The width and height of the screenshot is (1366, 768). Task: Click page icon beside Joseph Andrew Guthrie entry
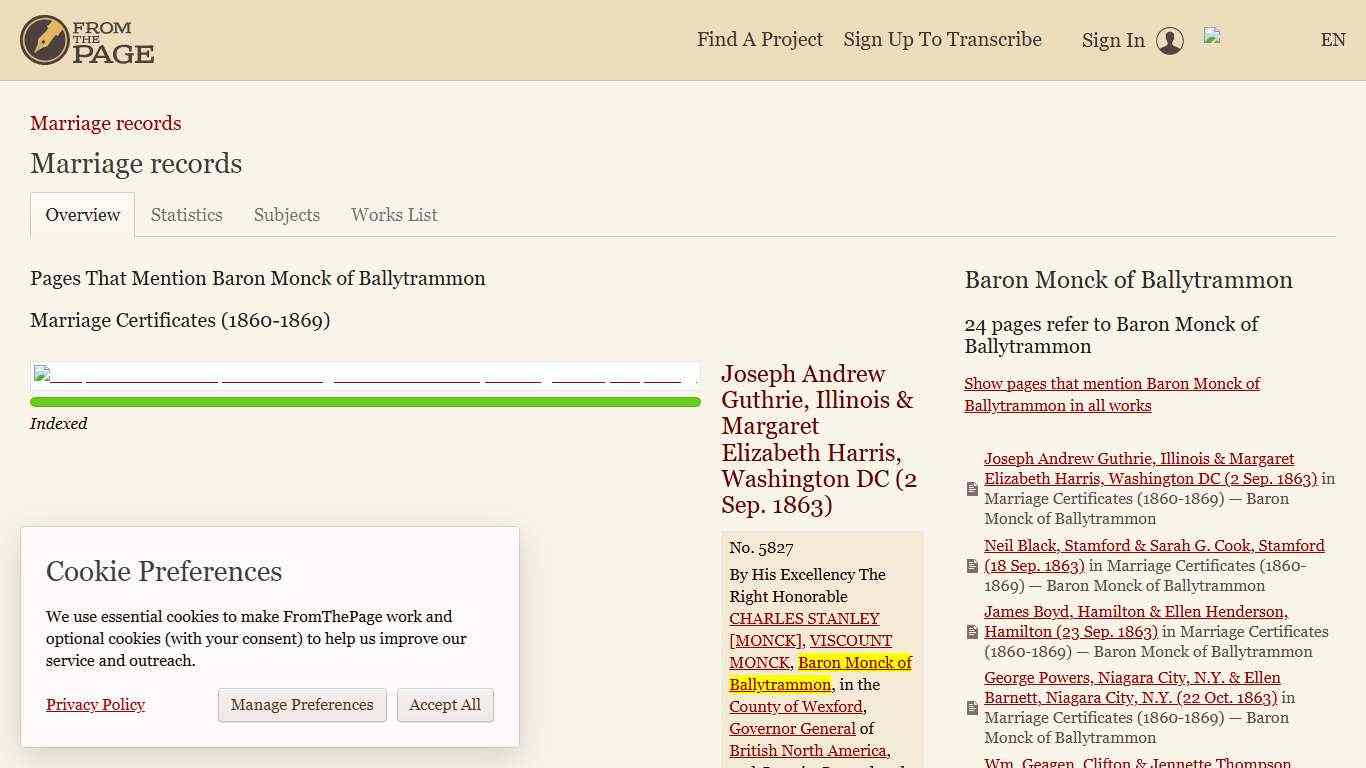(972, 489)
